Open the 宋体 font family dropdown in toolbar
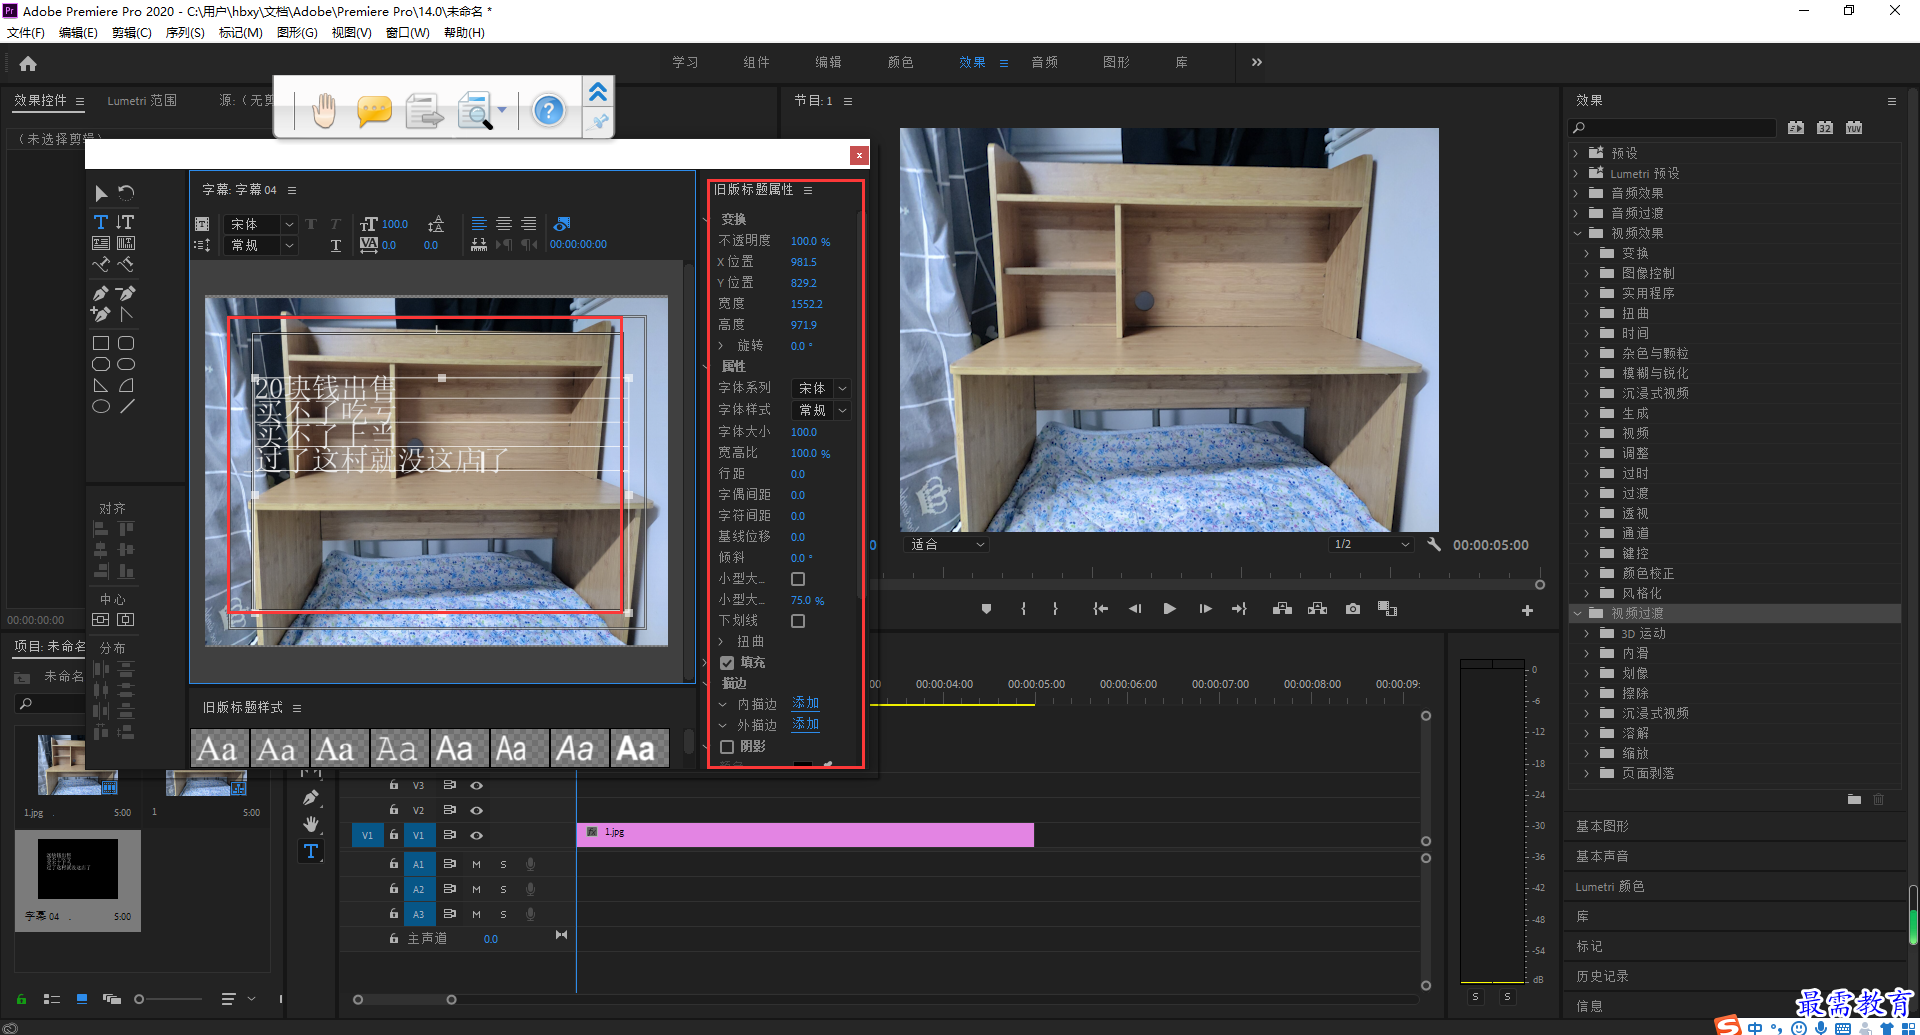 pos(261,224)
